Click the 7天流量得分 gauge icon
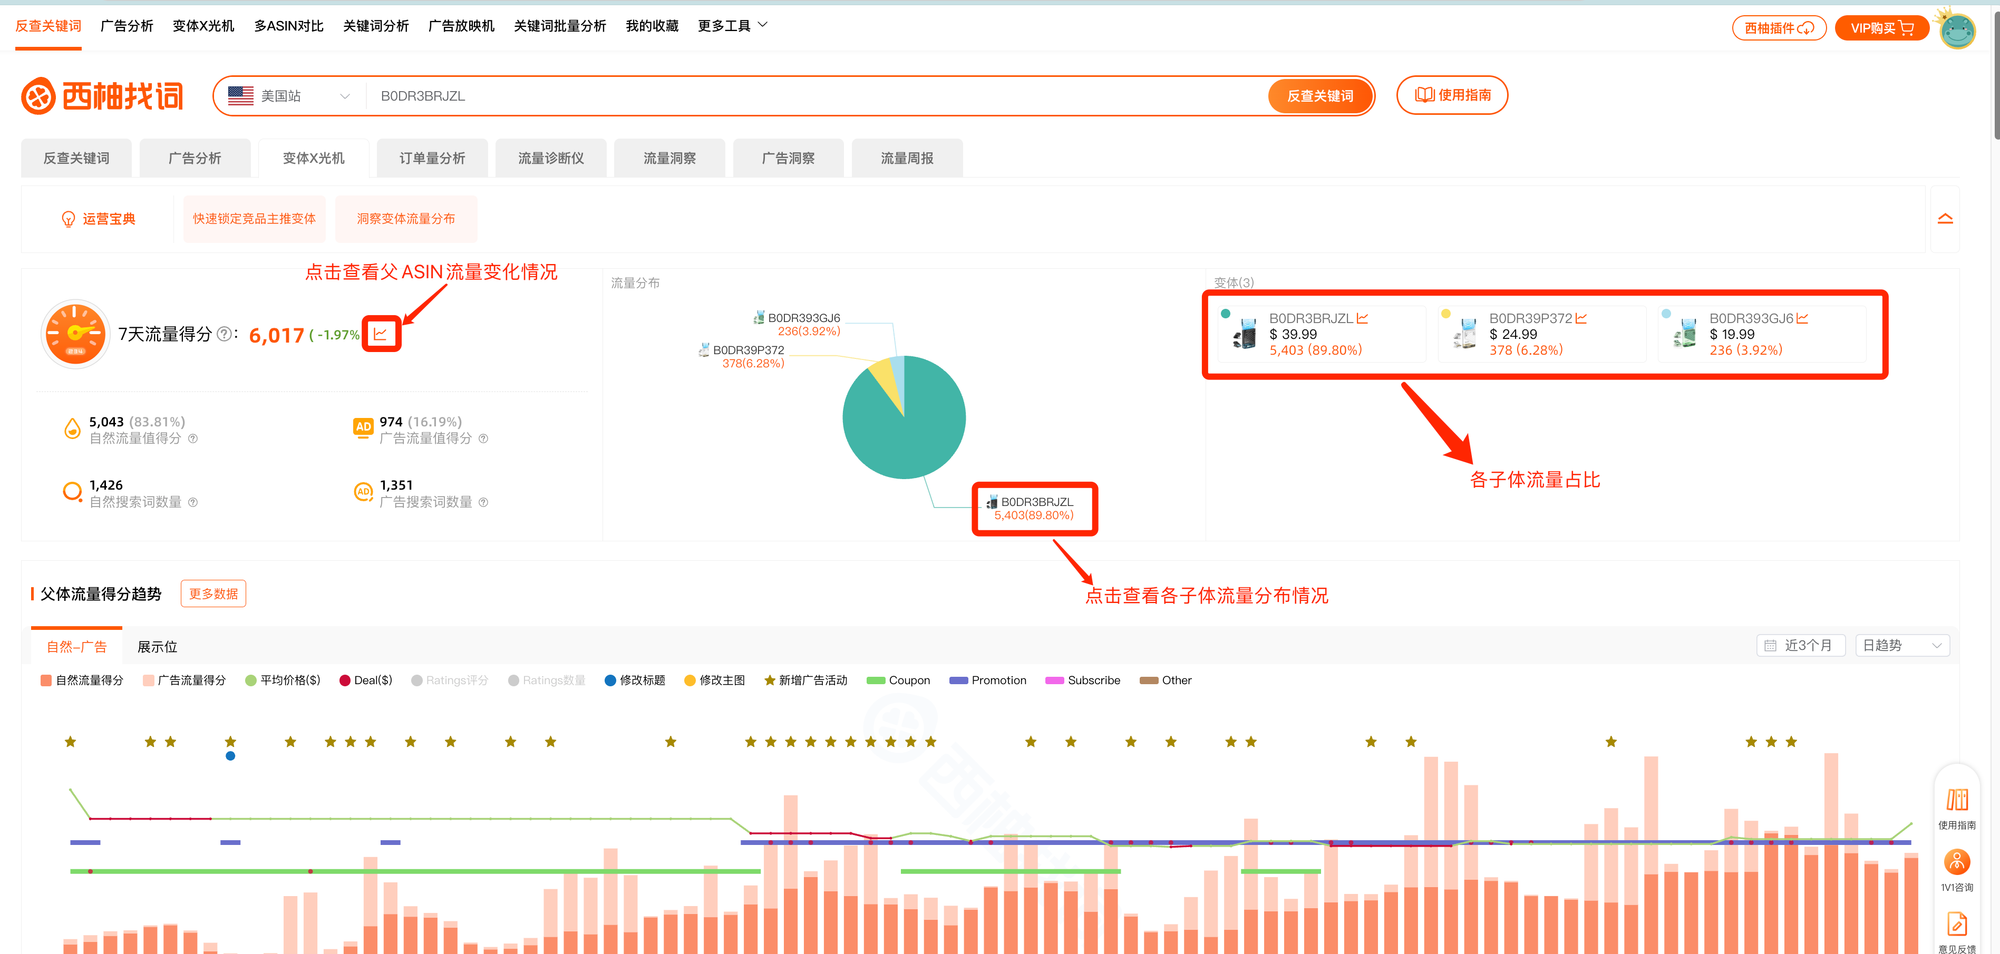This screenshot has height=954, width=2000. pos(75,334)
